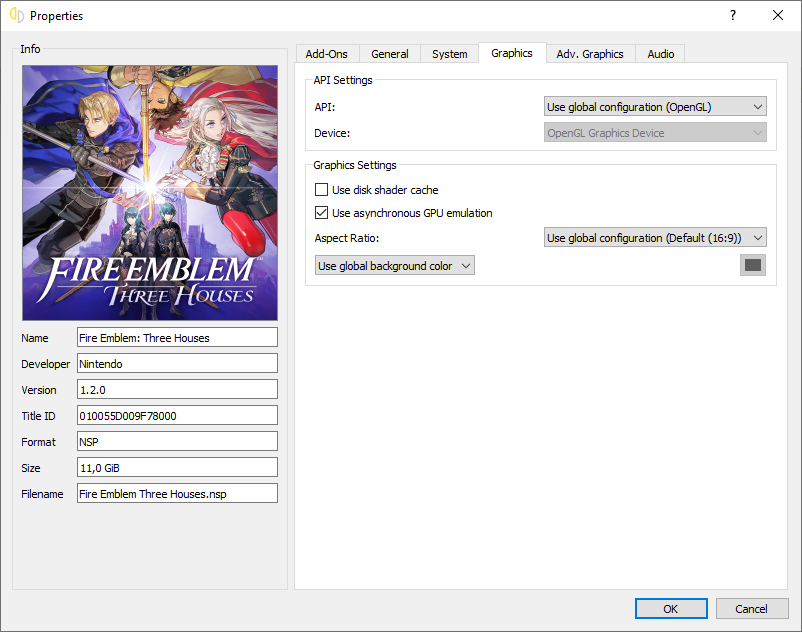Viewport: 802px width, 632px height.
Task: Go to the System tab
Action: click(450, 54)
